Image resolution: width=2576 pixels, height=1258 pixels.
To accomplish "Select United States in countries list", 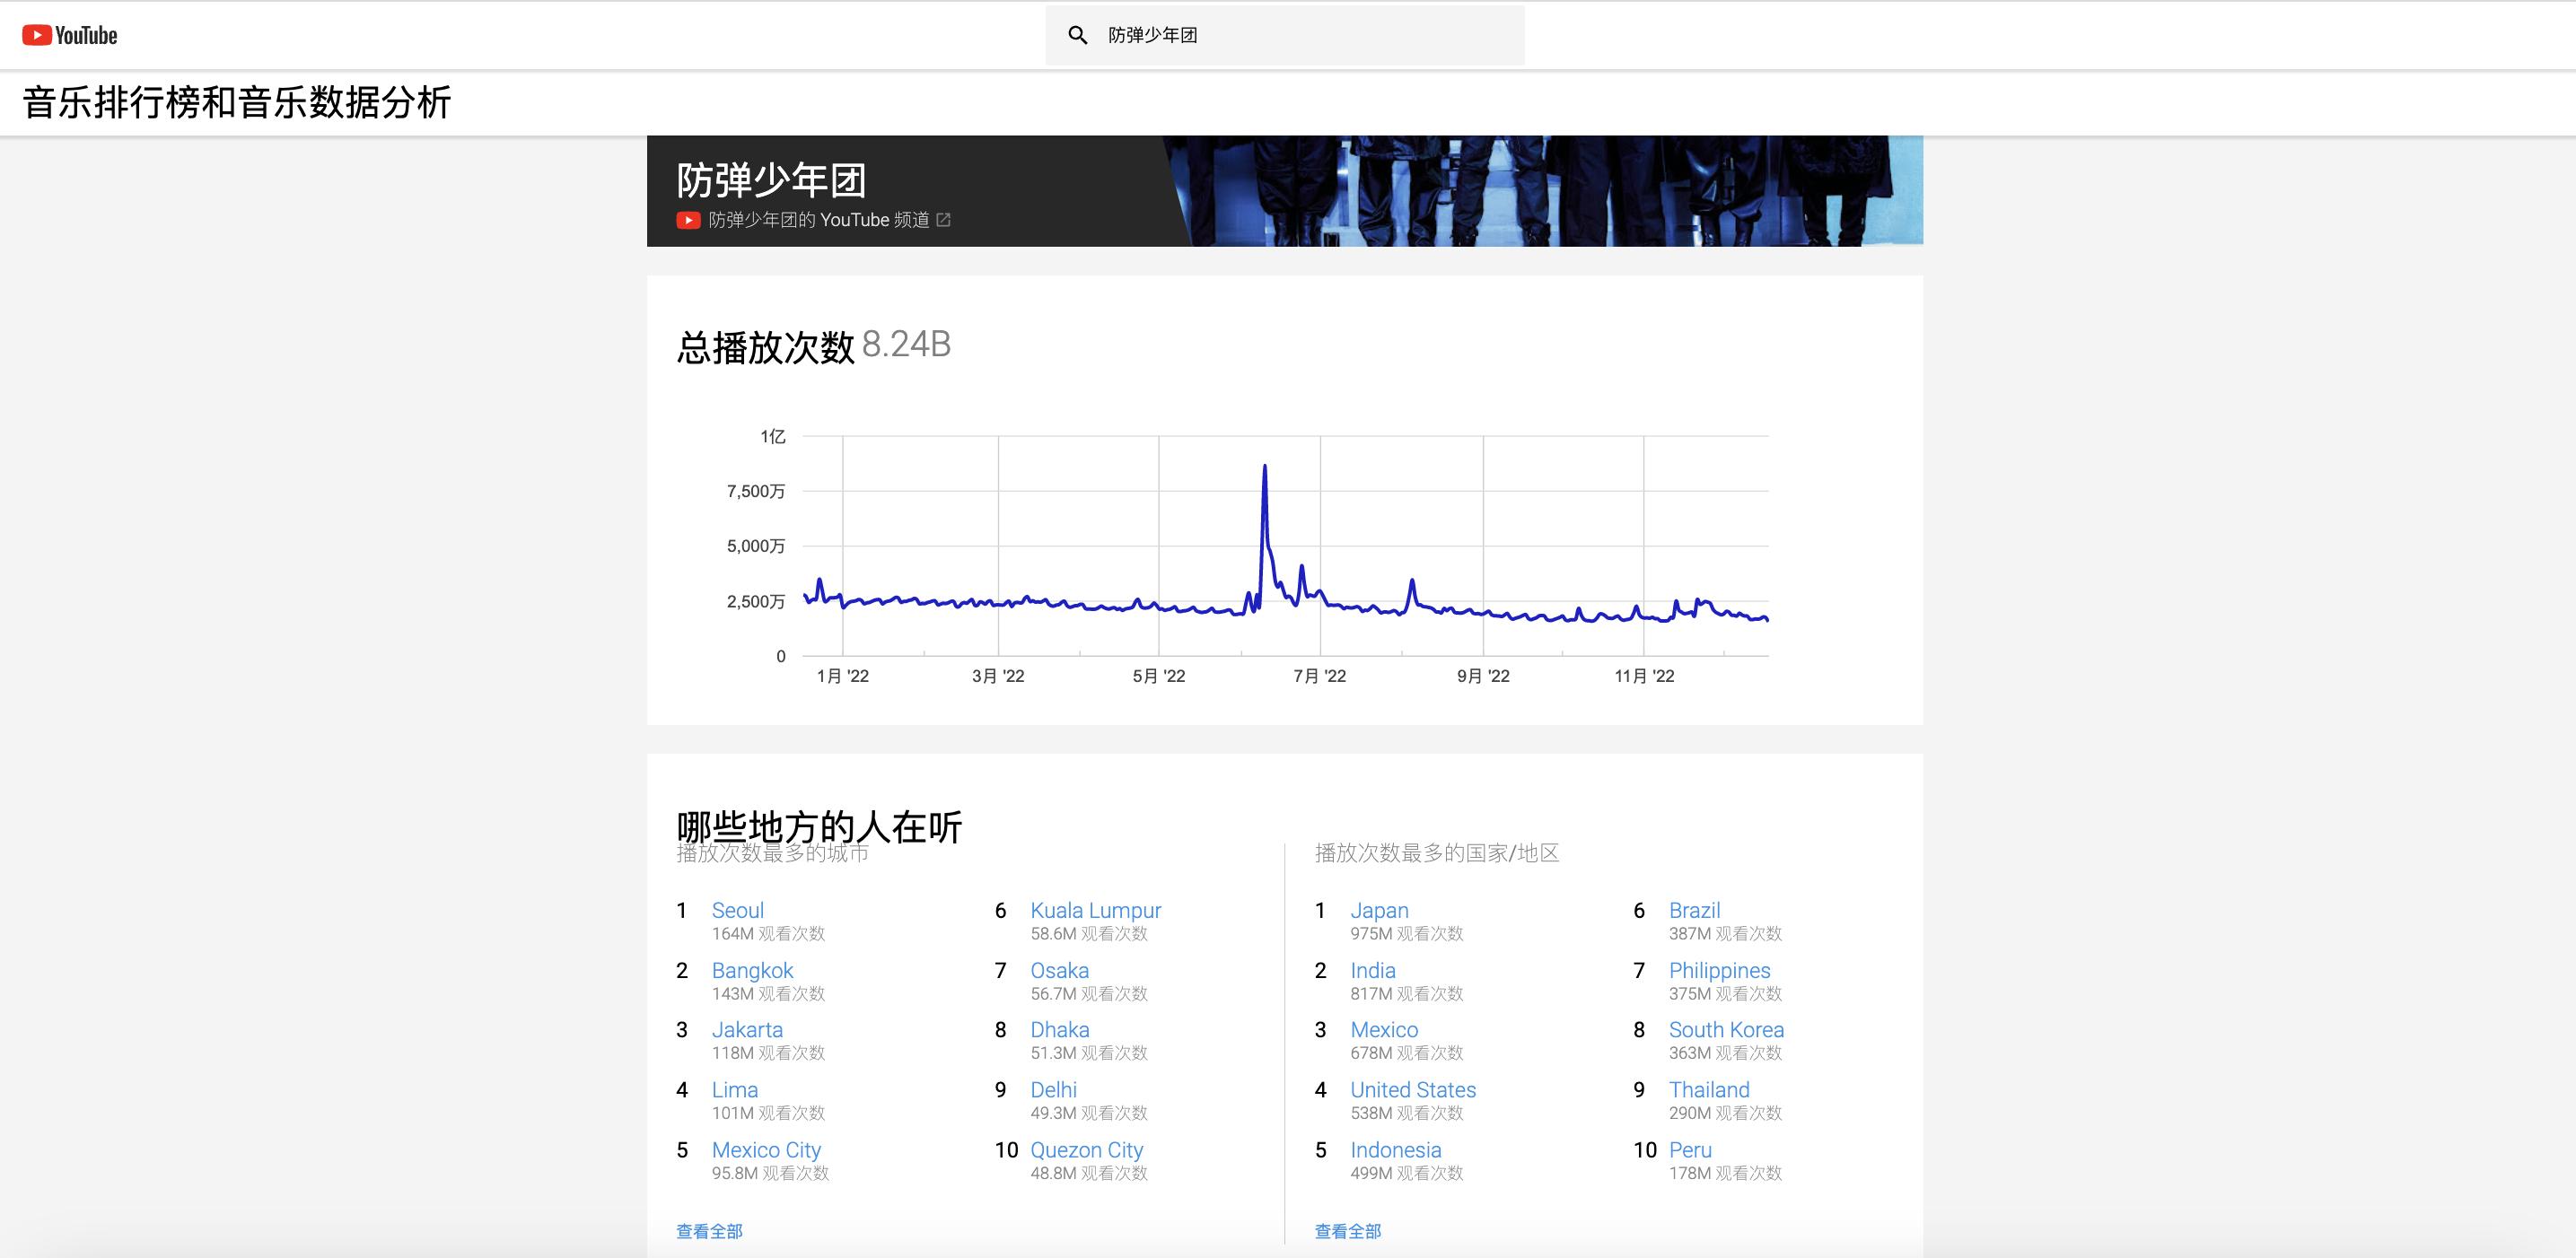I will click(x=1412, y=1090).
